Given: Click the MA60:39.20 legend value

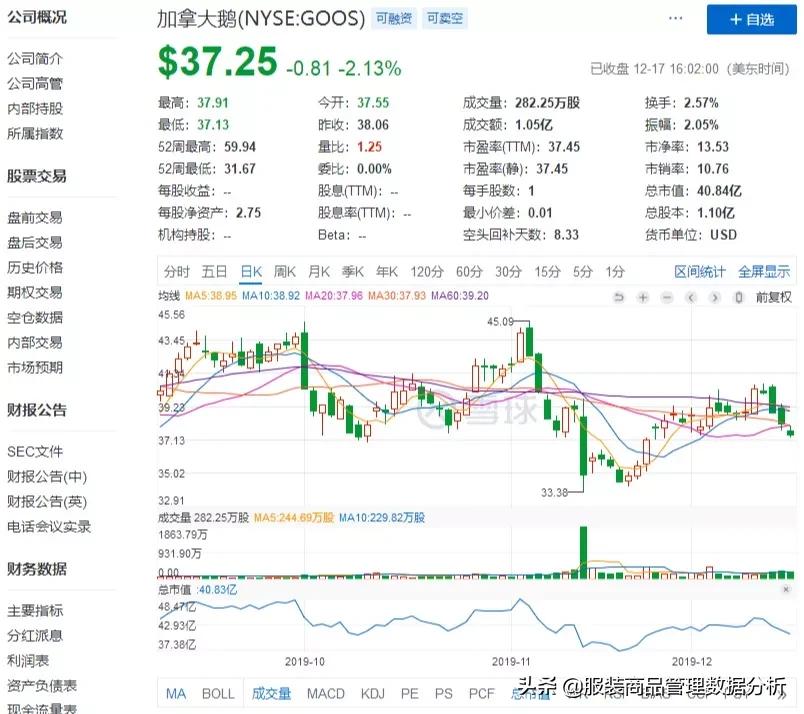Looking at the screenshot, I should pyautogui.click(x=460, y=296).
